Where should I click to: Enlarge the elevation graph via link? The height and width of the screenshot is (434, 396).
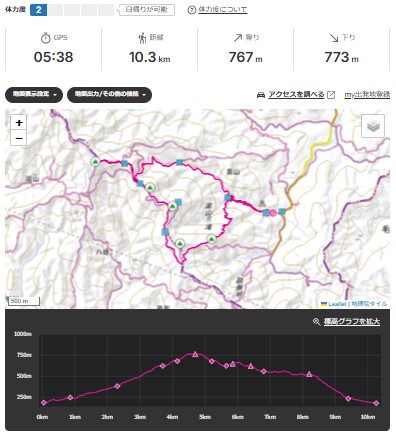[x=352, y=322]
